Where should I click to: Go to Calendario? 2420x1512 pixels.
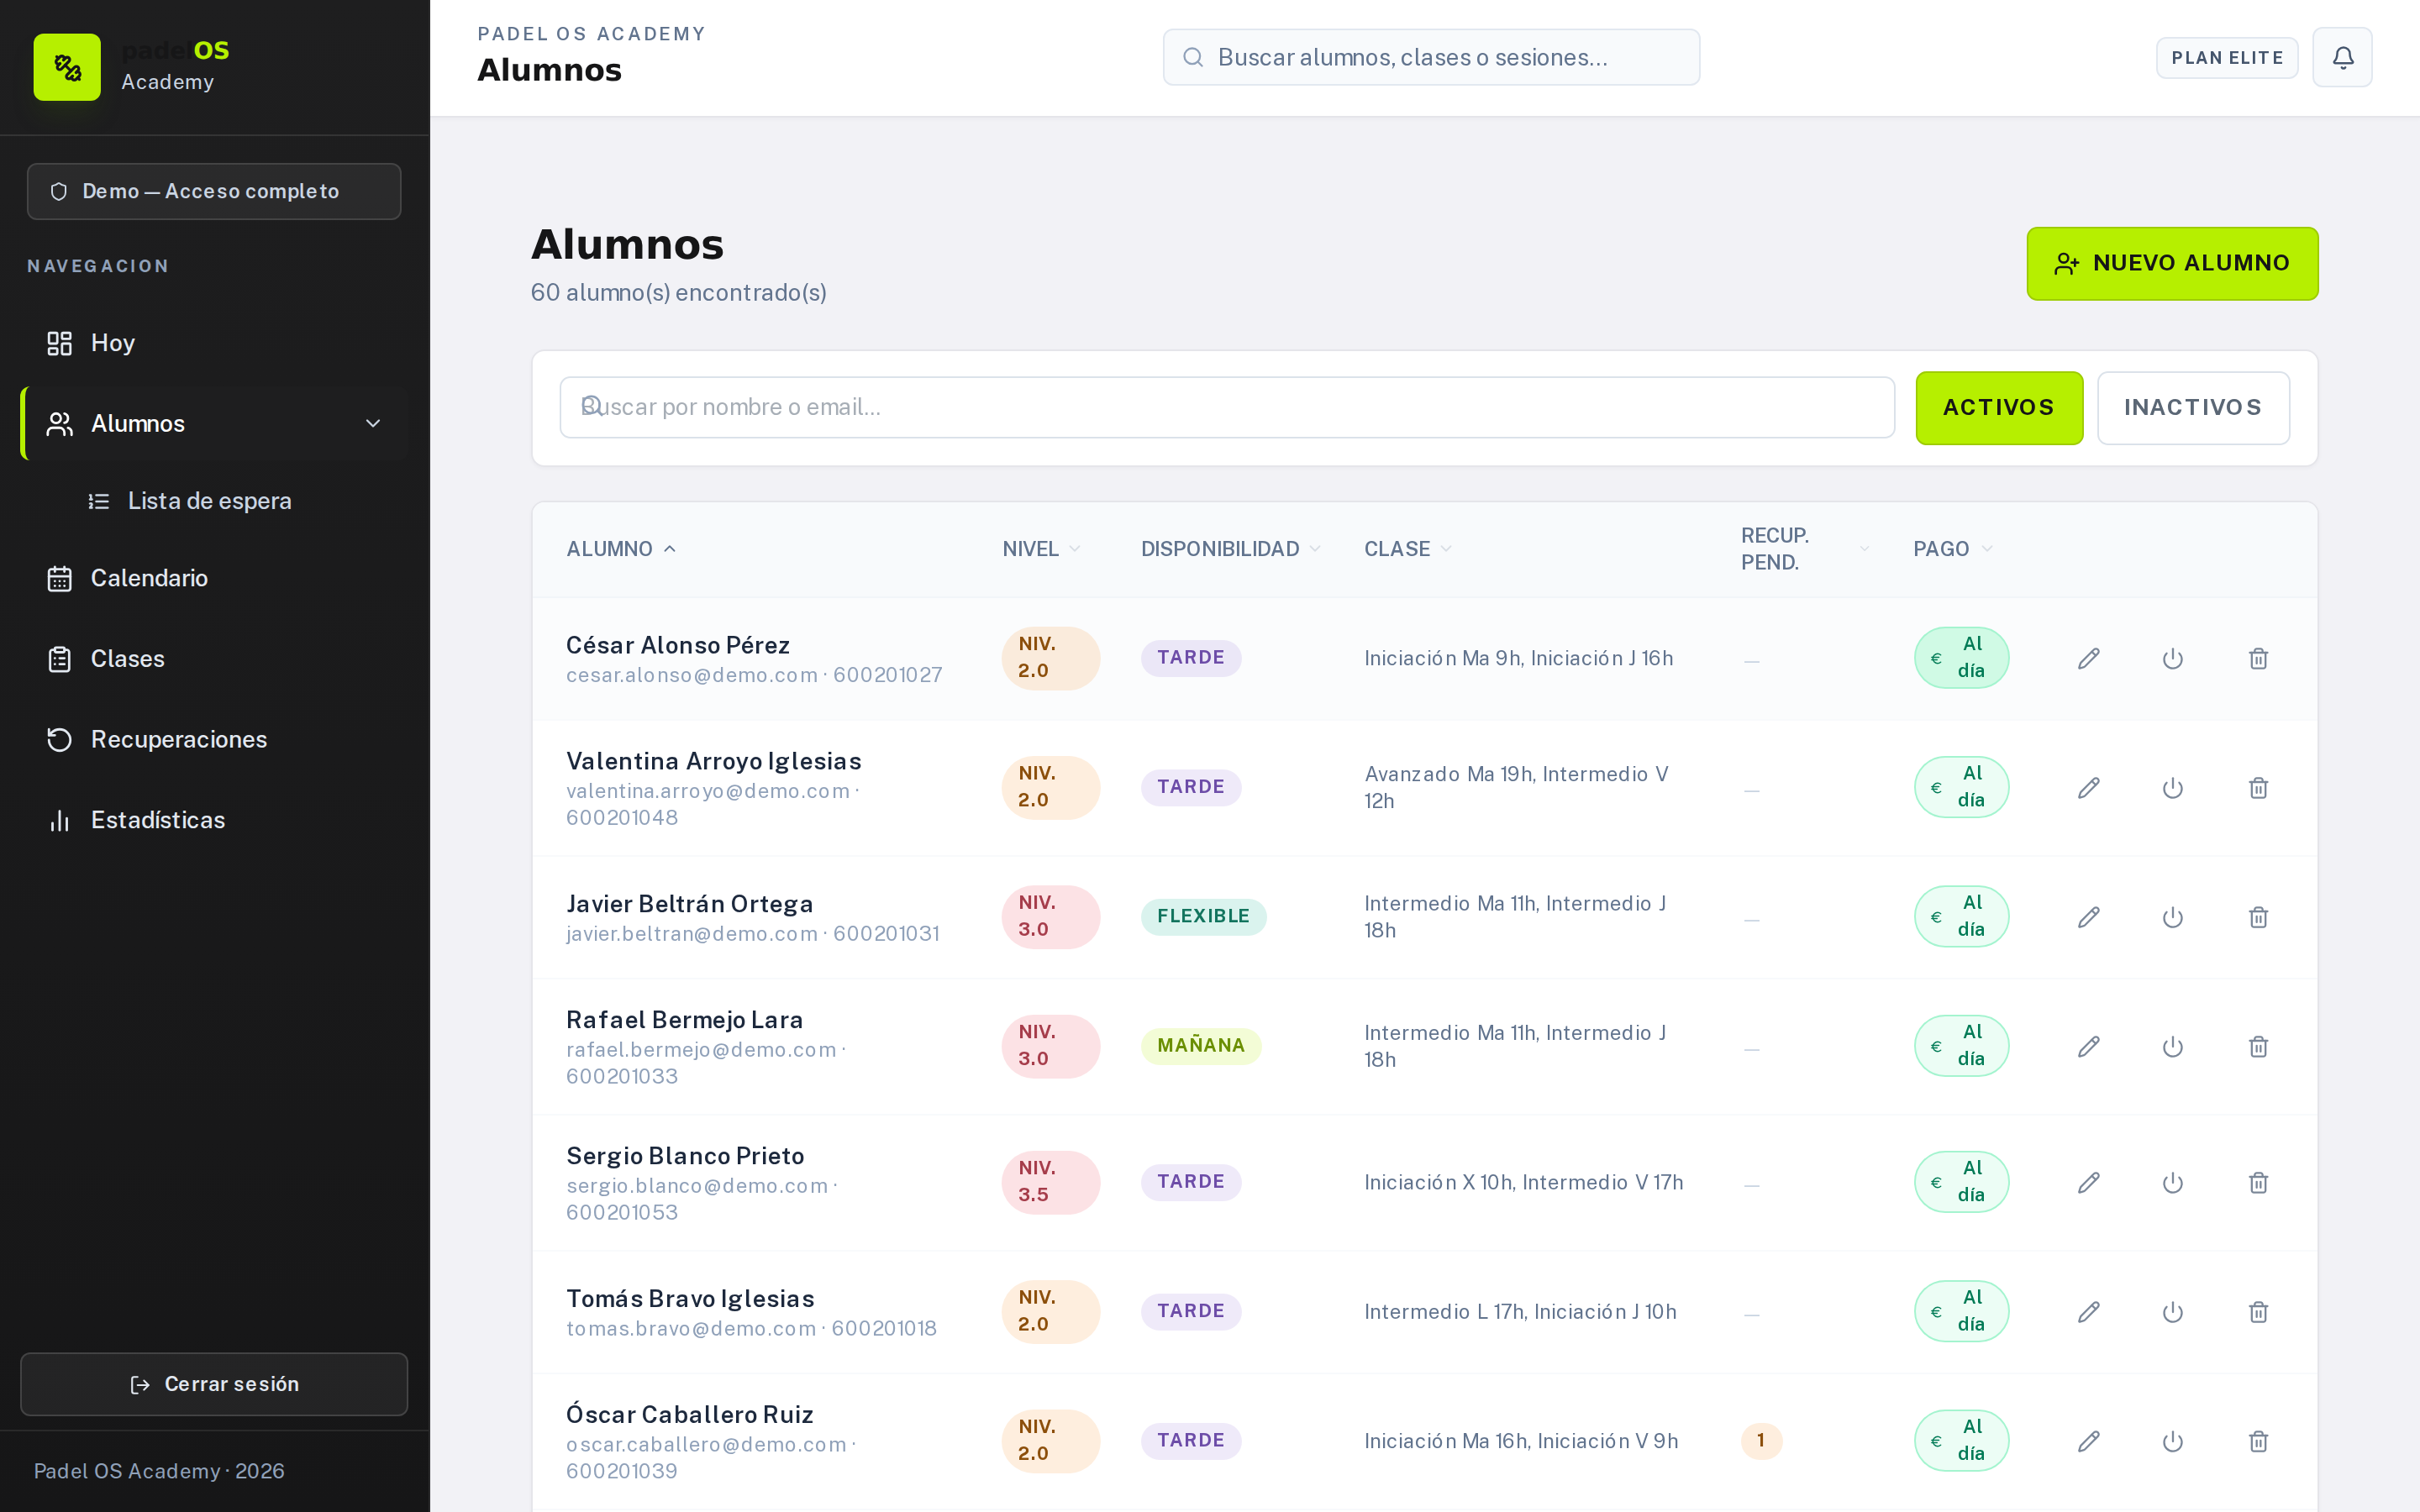click(x=213, y=578)
